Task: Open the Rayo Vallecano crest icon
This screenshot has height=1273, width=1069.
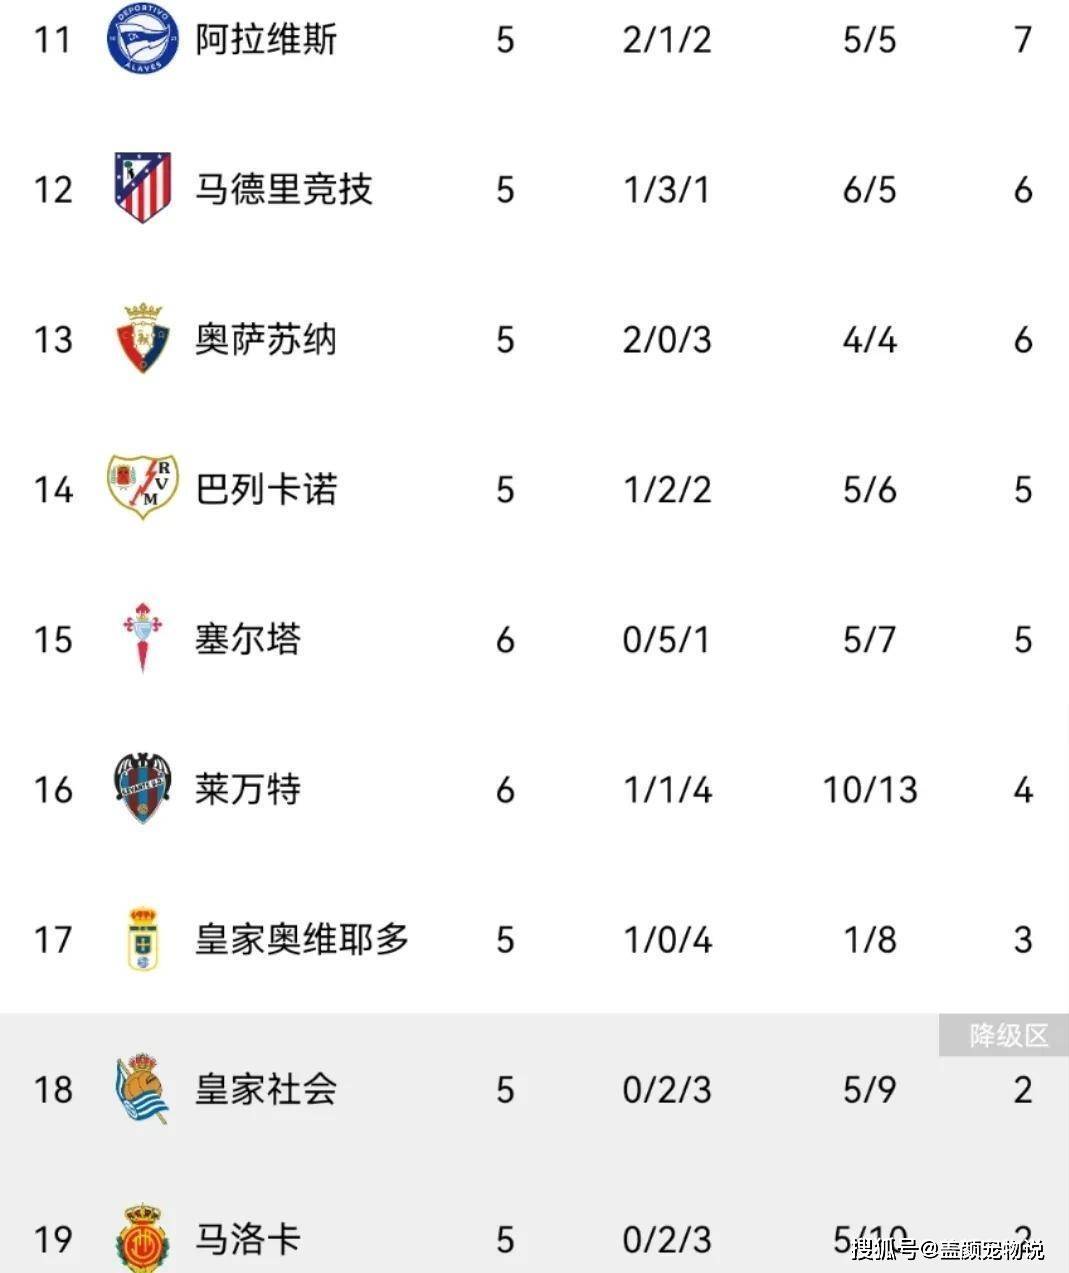Action: 143,487
